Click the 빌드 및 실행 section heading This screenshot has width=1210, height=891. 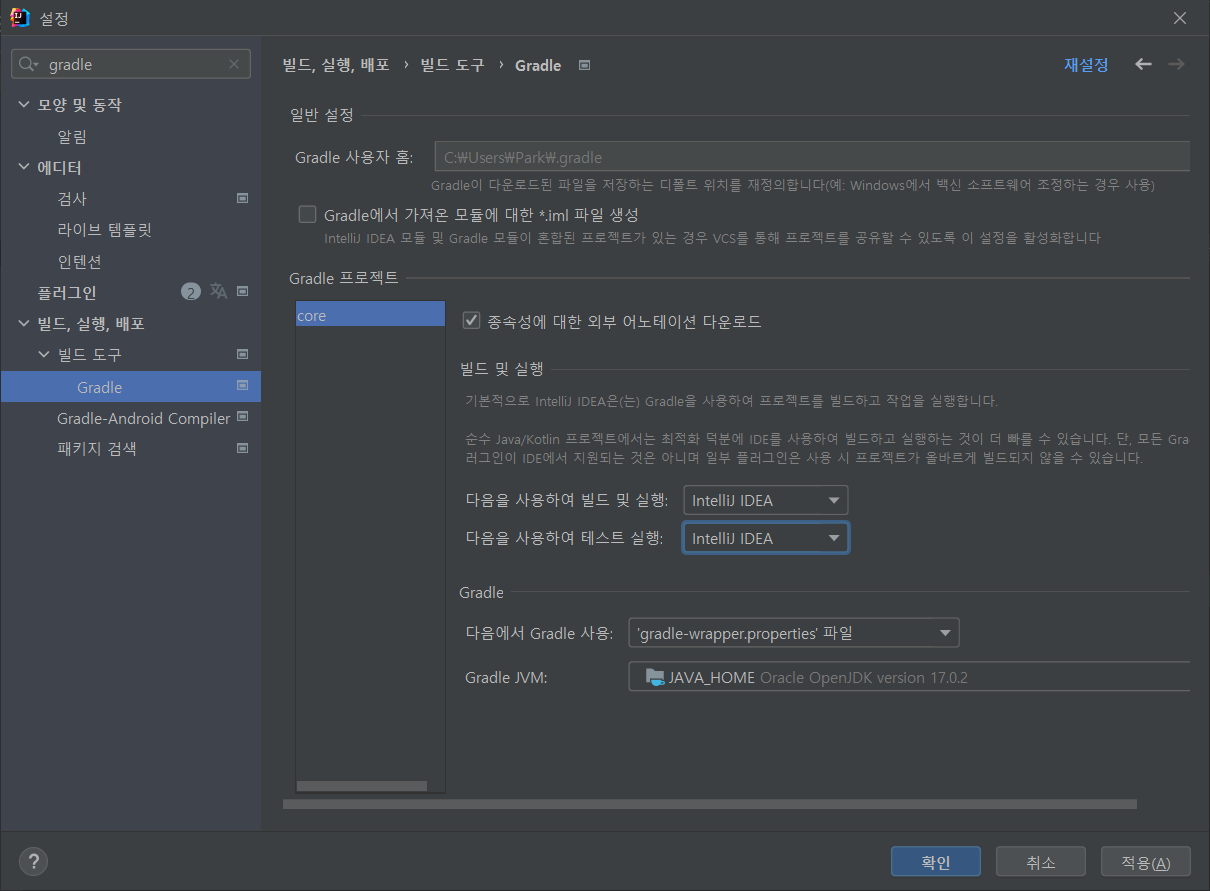click(x=501, y=368)
